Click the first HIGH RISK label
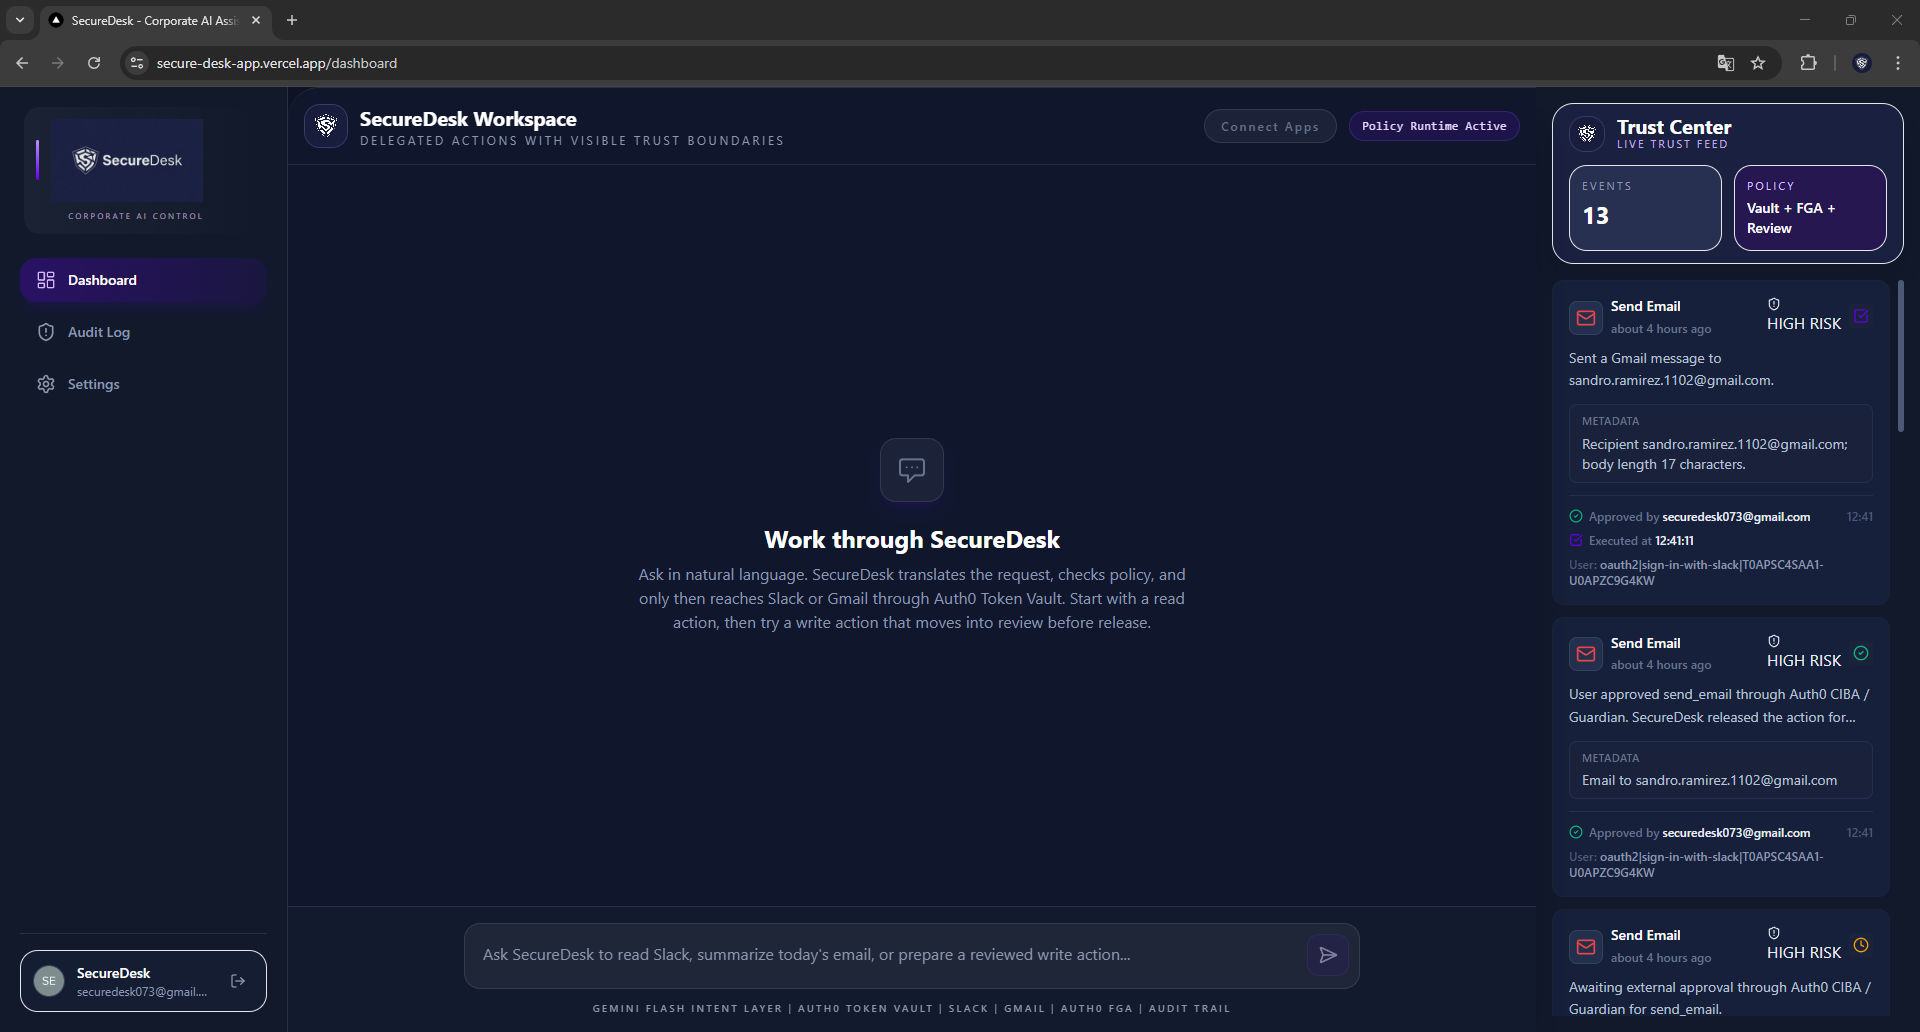The width and height of the screenshot is (1920, 1032). [1804, 324]
